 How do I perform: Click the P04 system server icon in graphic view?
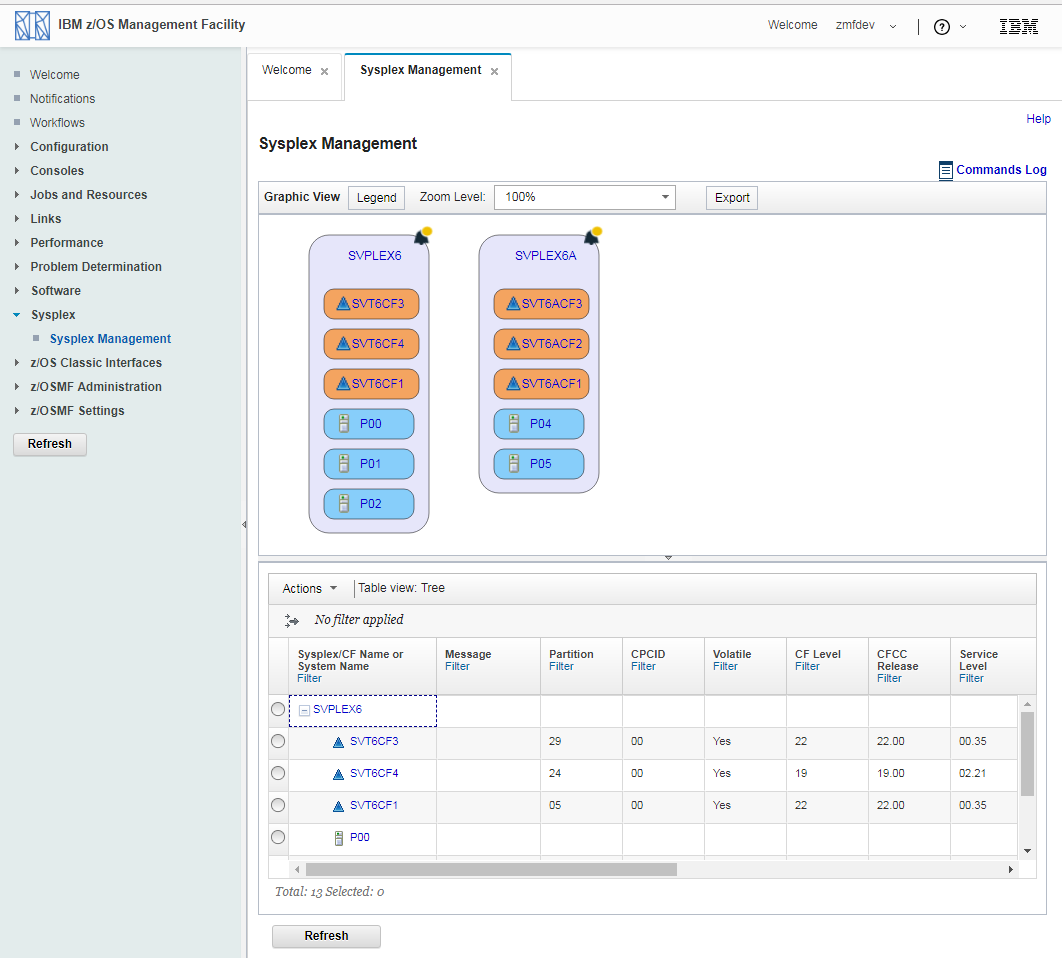514,424
